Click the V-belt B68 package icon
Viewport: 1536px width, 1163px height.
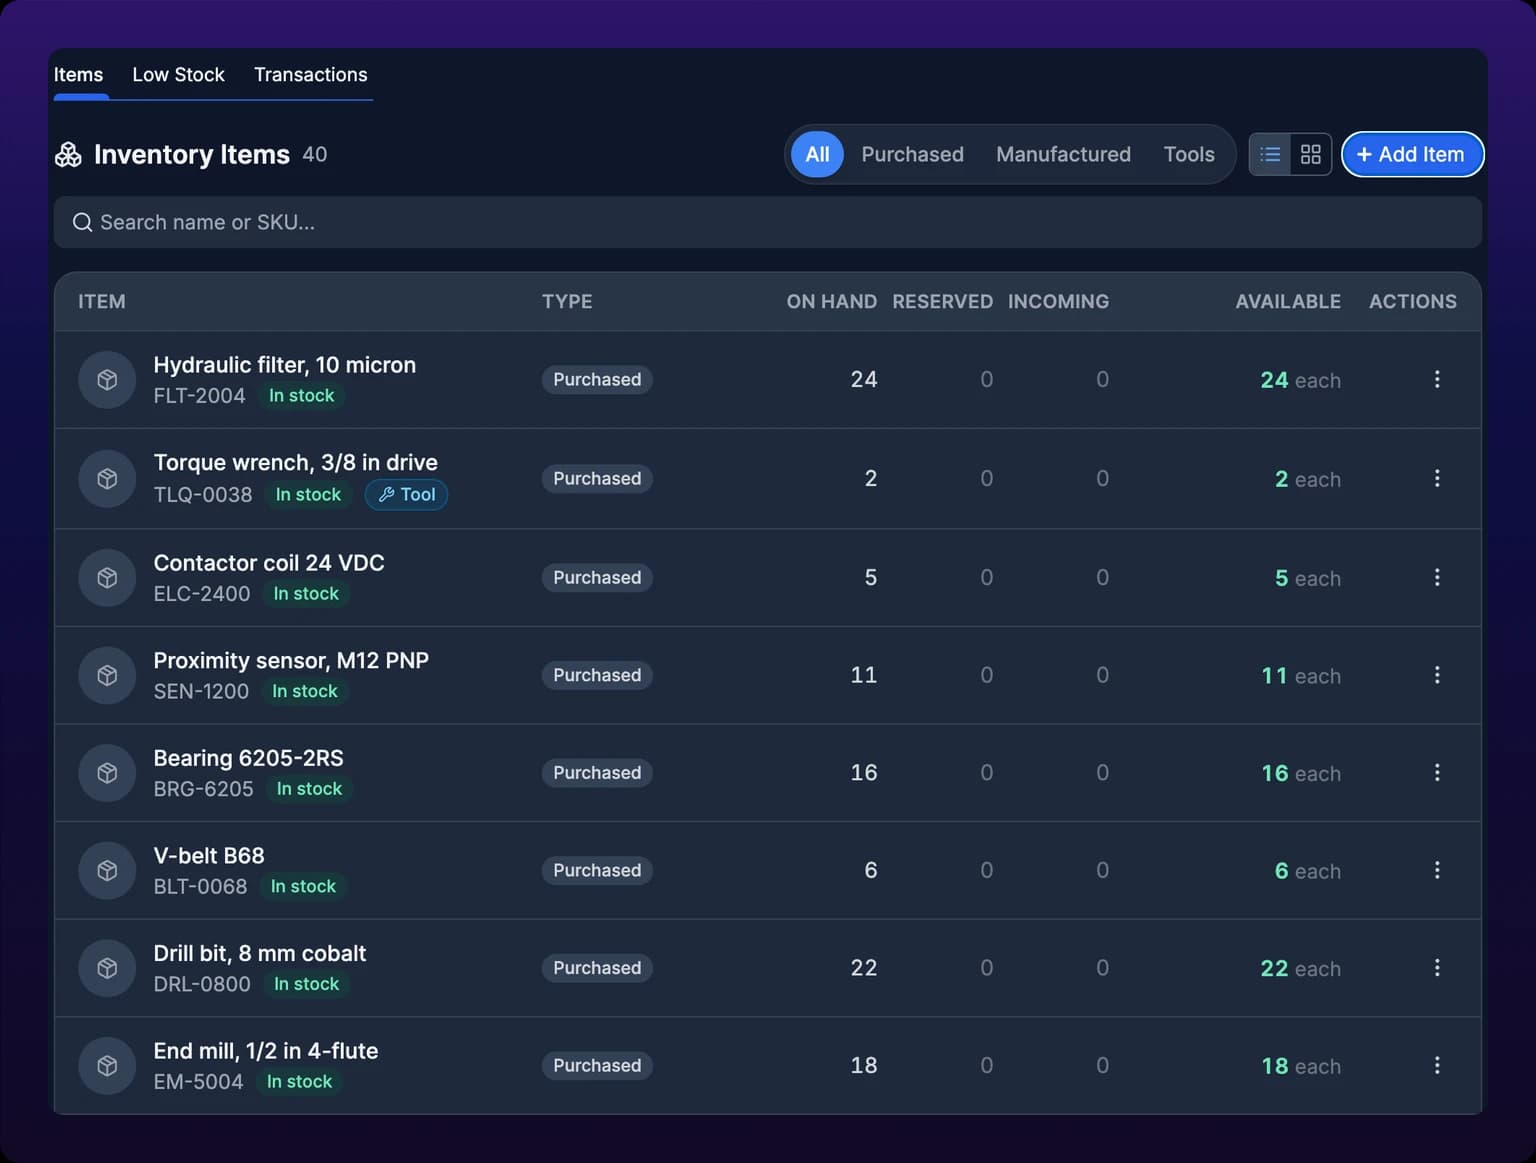point(107,870)
